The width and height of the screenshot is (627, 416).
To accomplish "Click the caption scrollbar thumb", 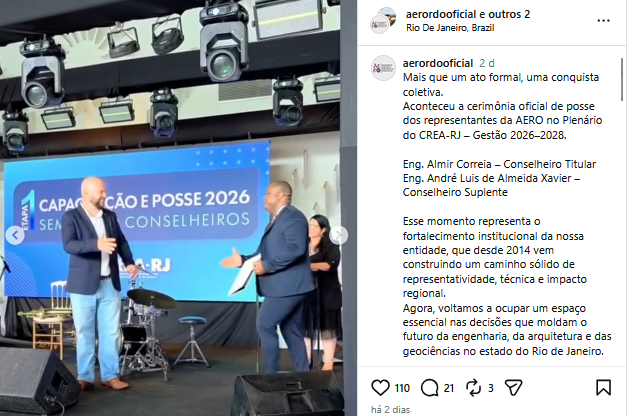I will [x=622, y=79].
